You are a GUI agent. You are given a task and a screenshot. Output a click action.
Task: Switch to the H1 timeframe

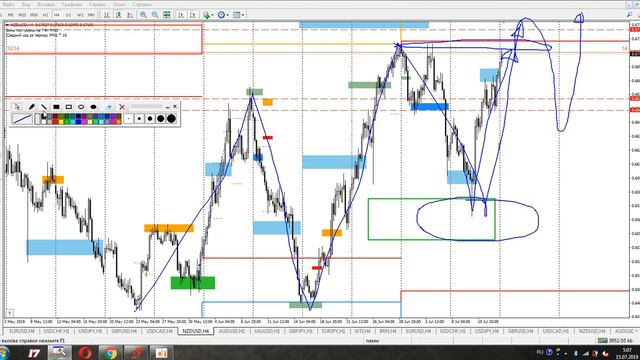coord(45,15)
